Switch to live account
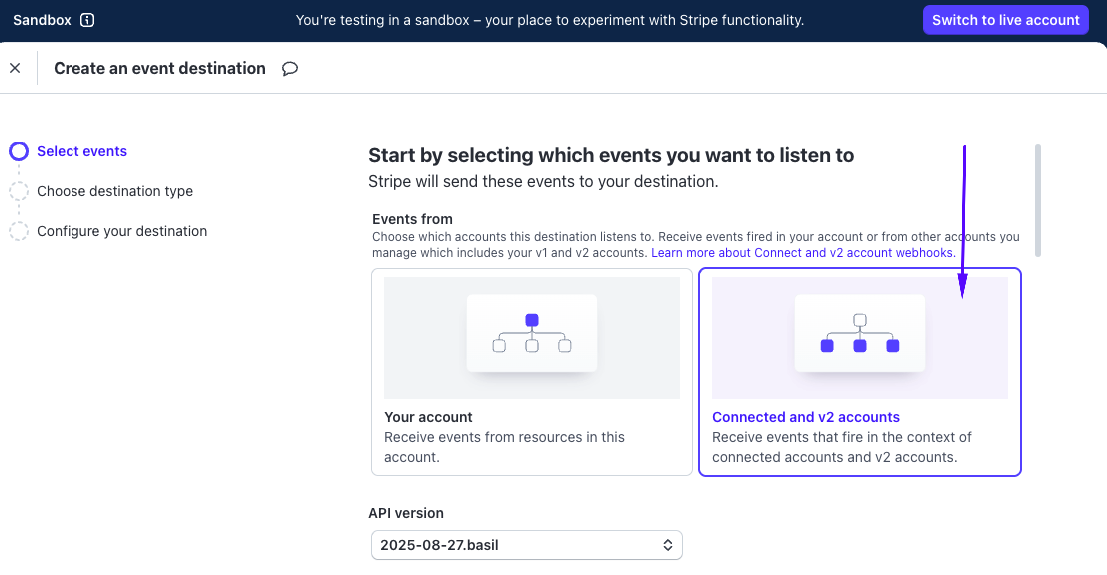Viewport: 1107px width, 575px height. coord(1005,20)
